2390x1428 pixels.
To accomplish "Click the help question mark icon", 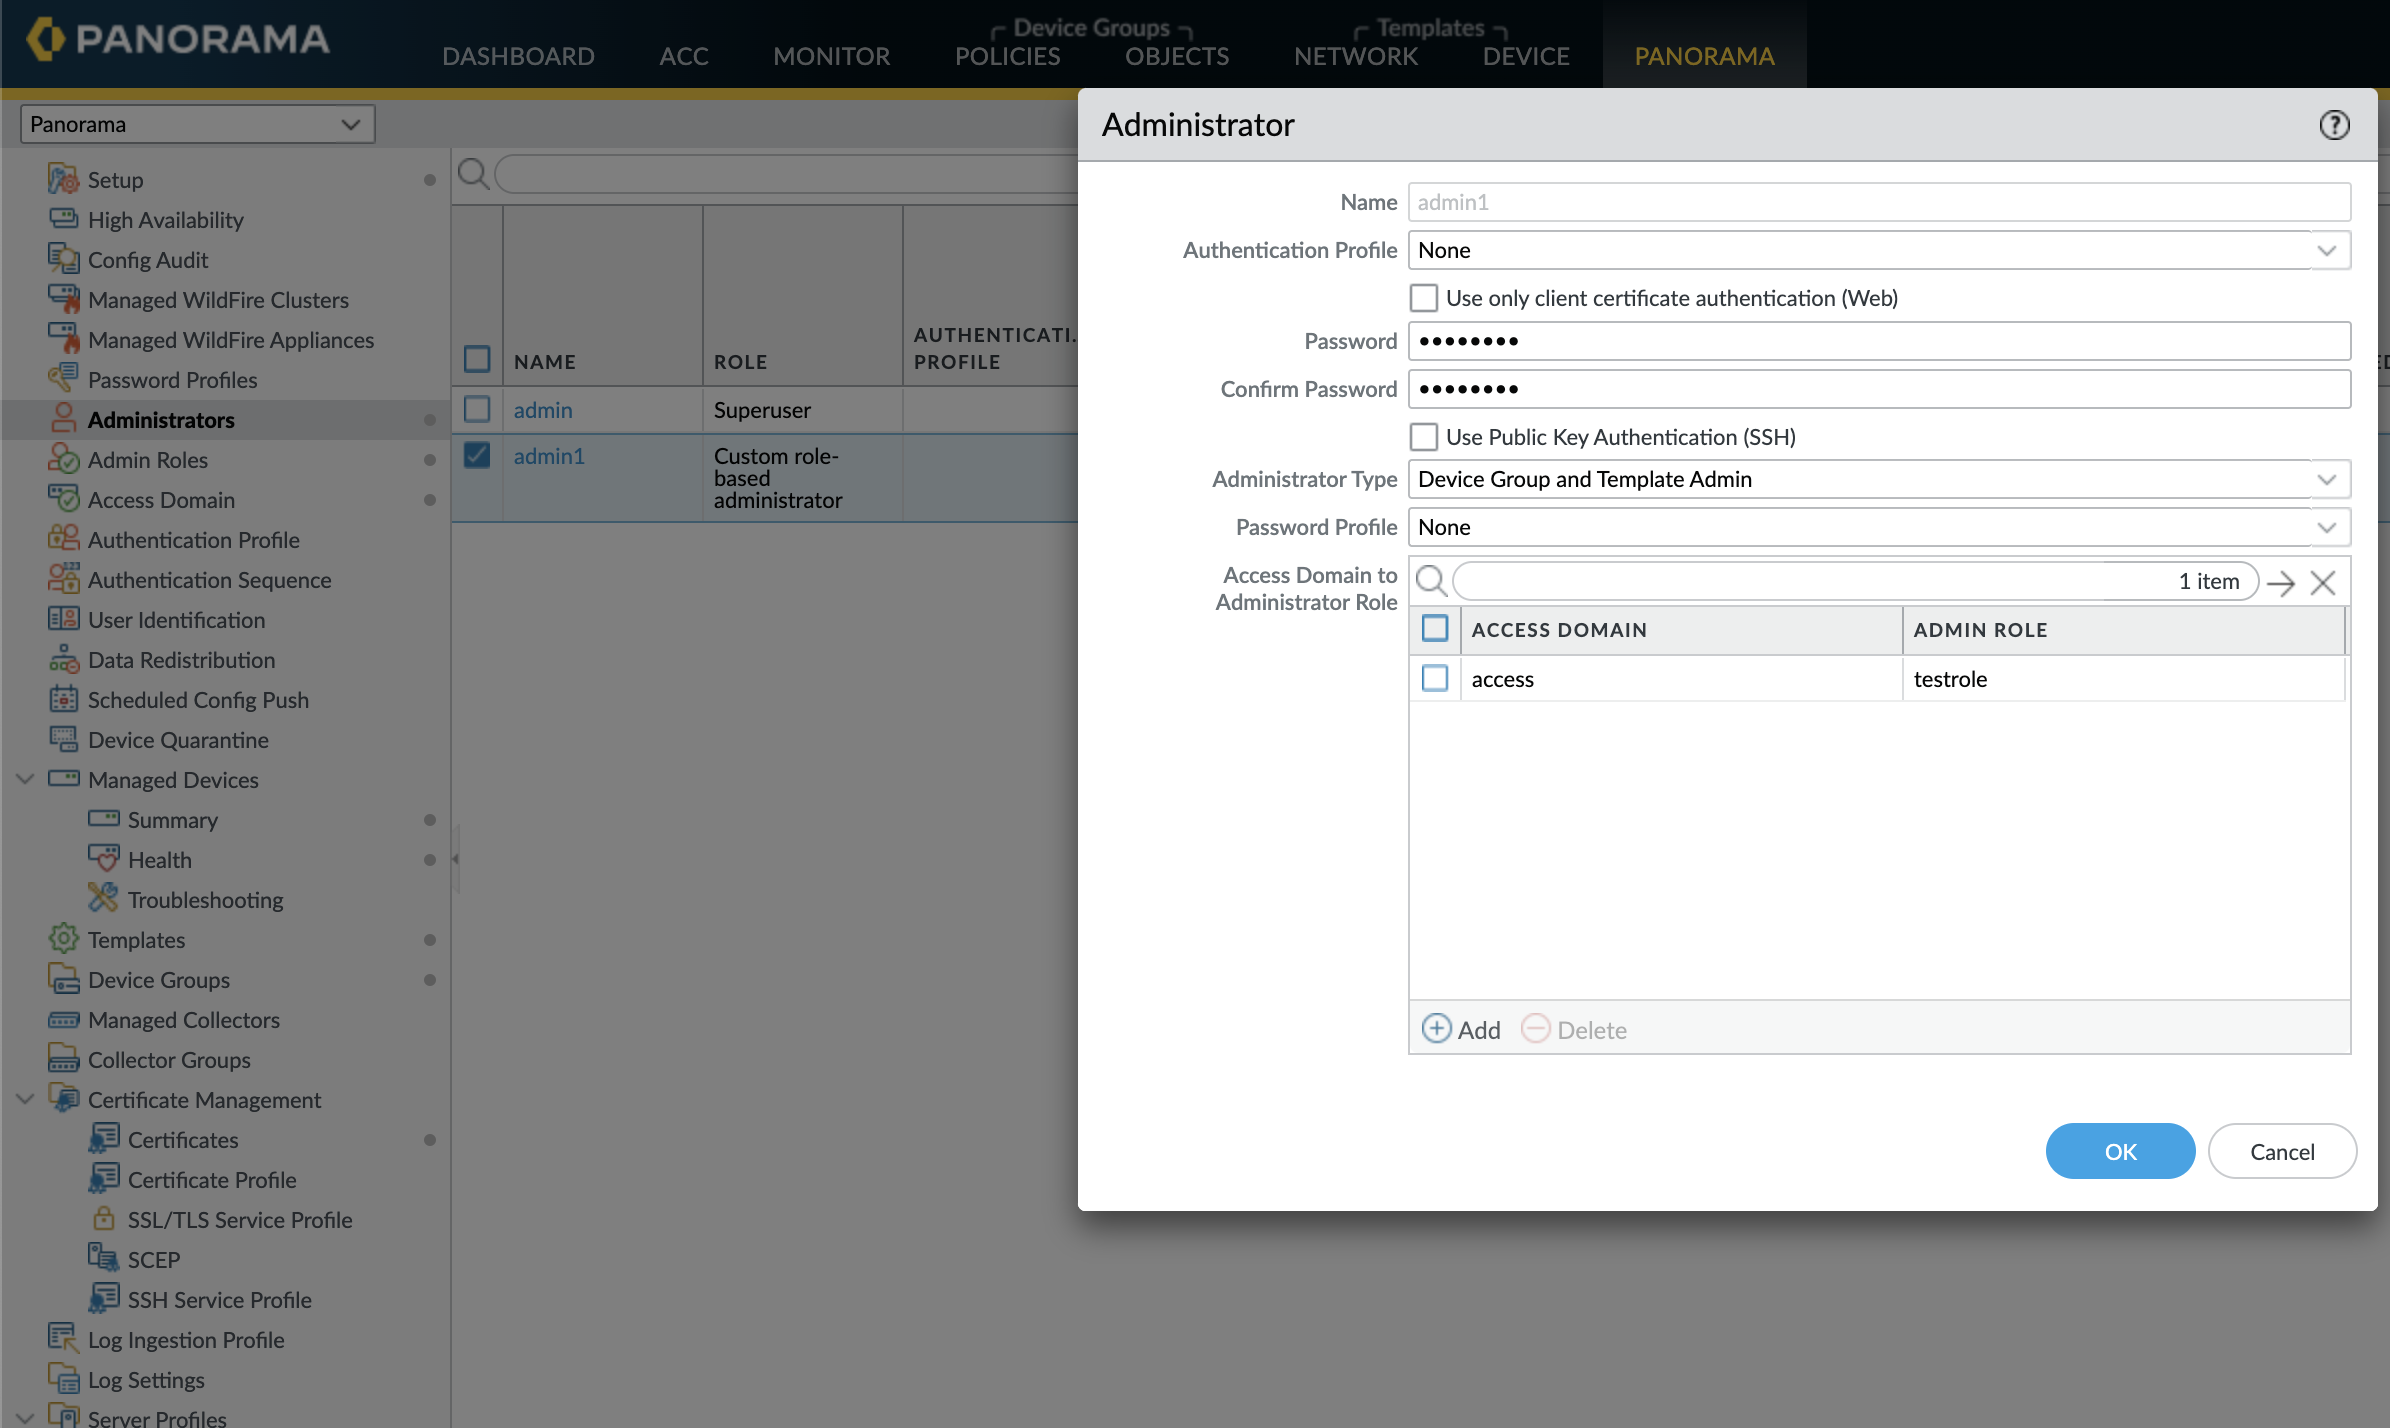I will (2334, 125).
